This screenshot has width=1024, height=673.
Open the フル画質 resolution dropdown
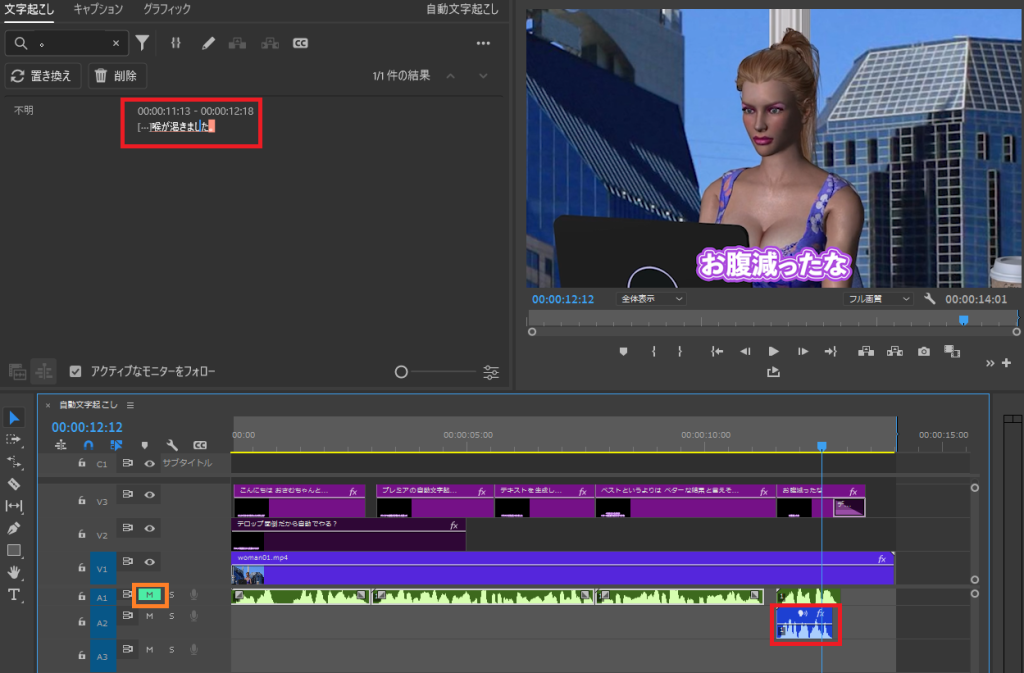879,299
